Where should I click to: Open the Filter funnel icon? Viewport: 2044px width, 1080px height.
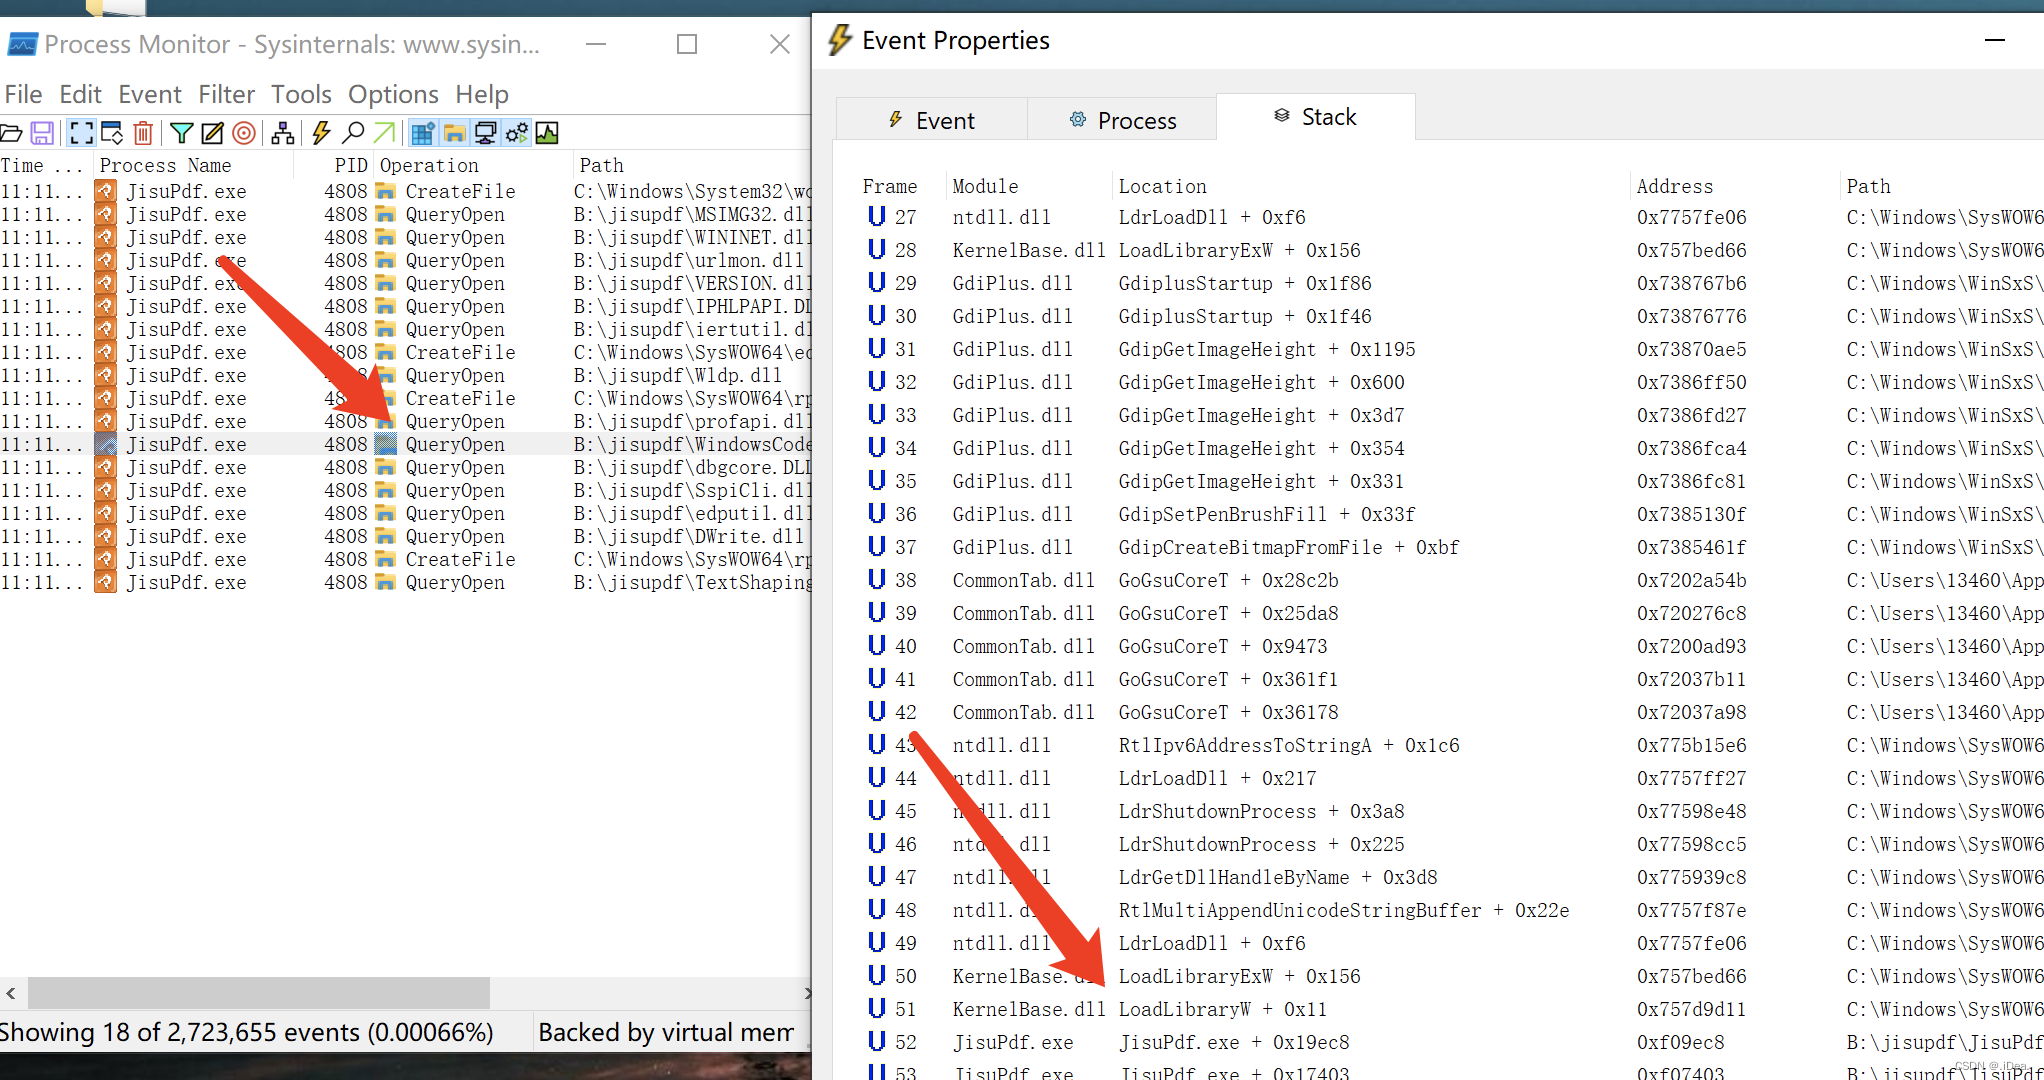181,133
